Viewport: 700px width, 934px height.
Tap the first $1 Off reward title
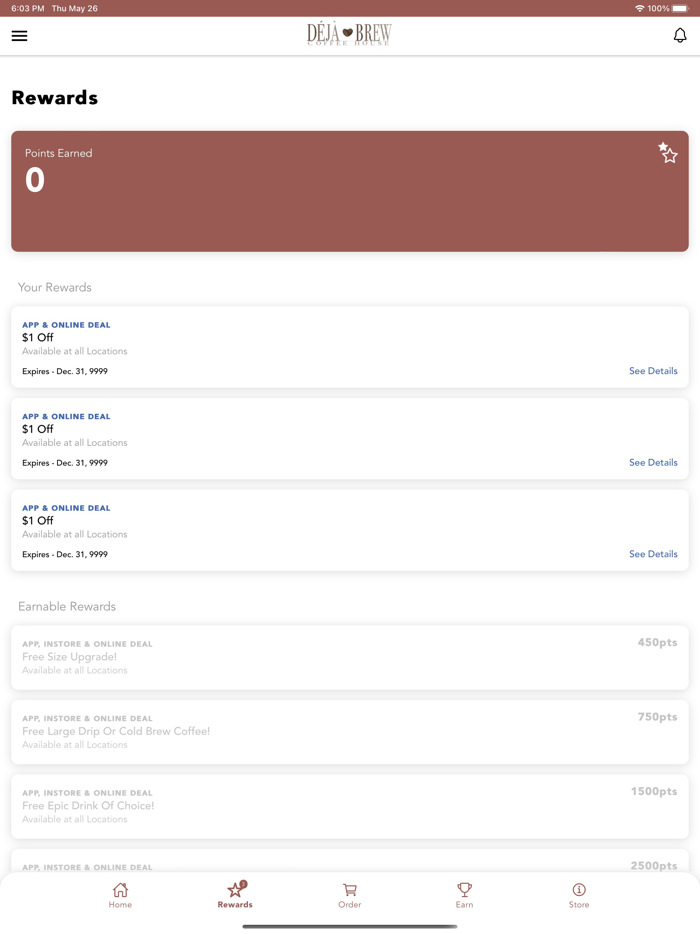(x=38, y=338)
